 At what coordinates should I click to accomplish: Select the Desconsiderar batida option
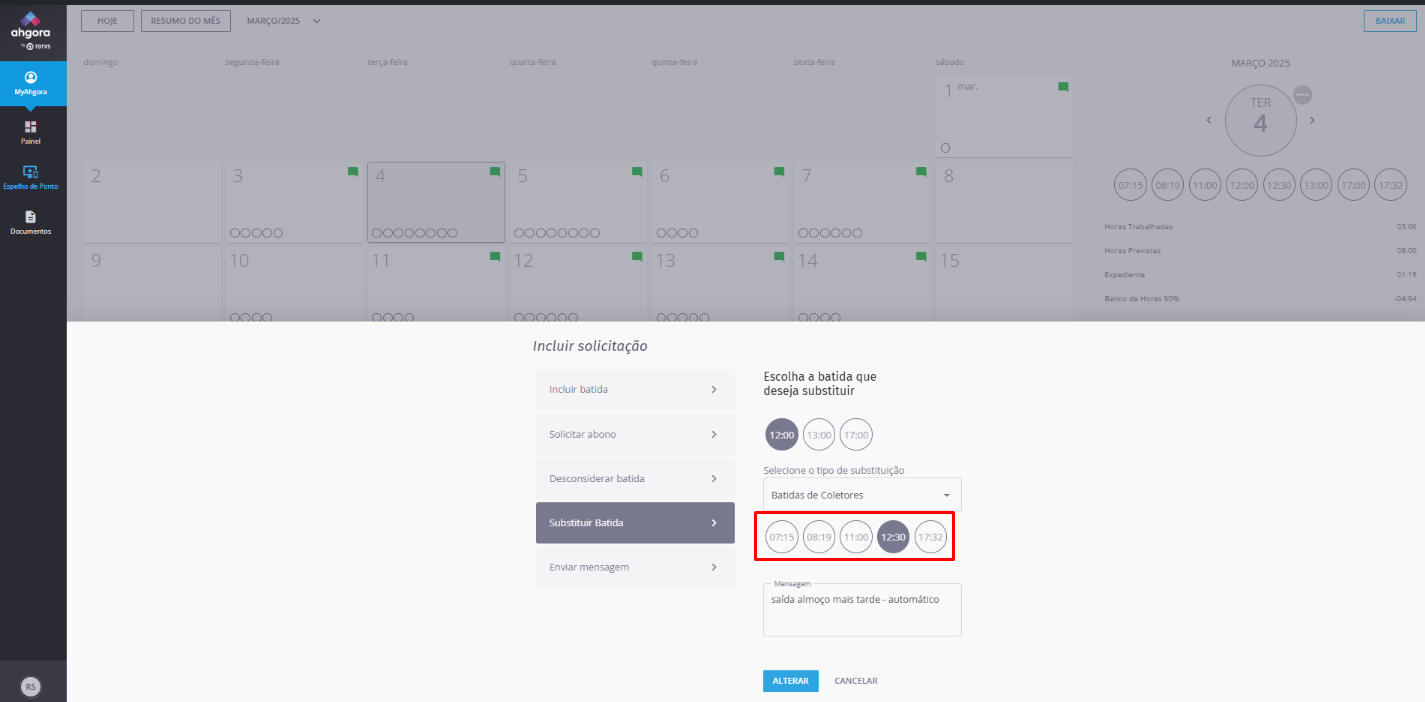[x=635, y=478]
